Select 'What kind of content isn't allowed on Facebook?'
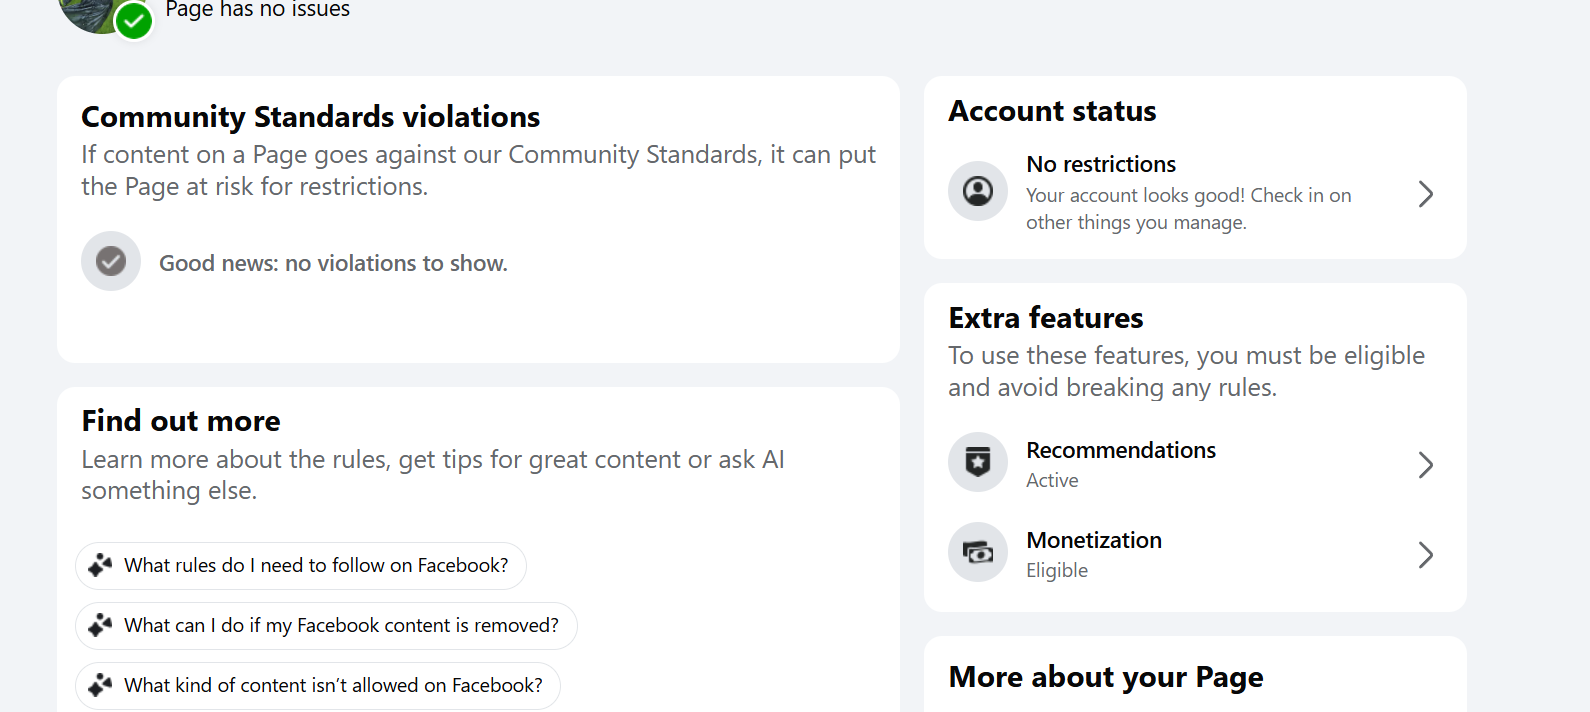The height and width of the screenshot is (712, 1590). click(333, 686)
